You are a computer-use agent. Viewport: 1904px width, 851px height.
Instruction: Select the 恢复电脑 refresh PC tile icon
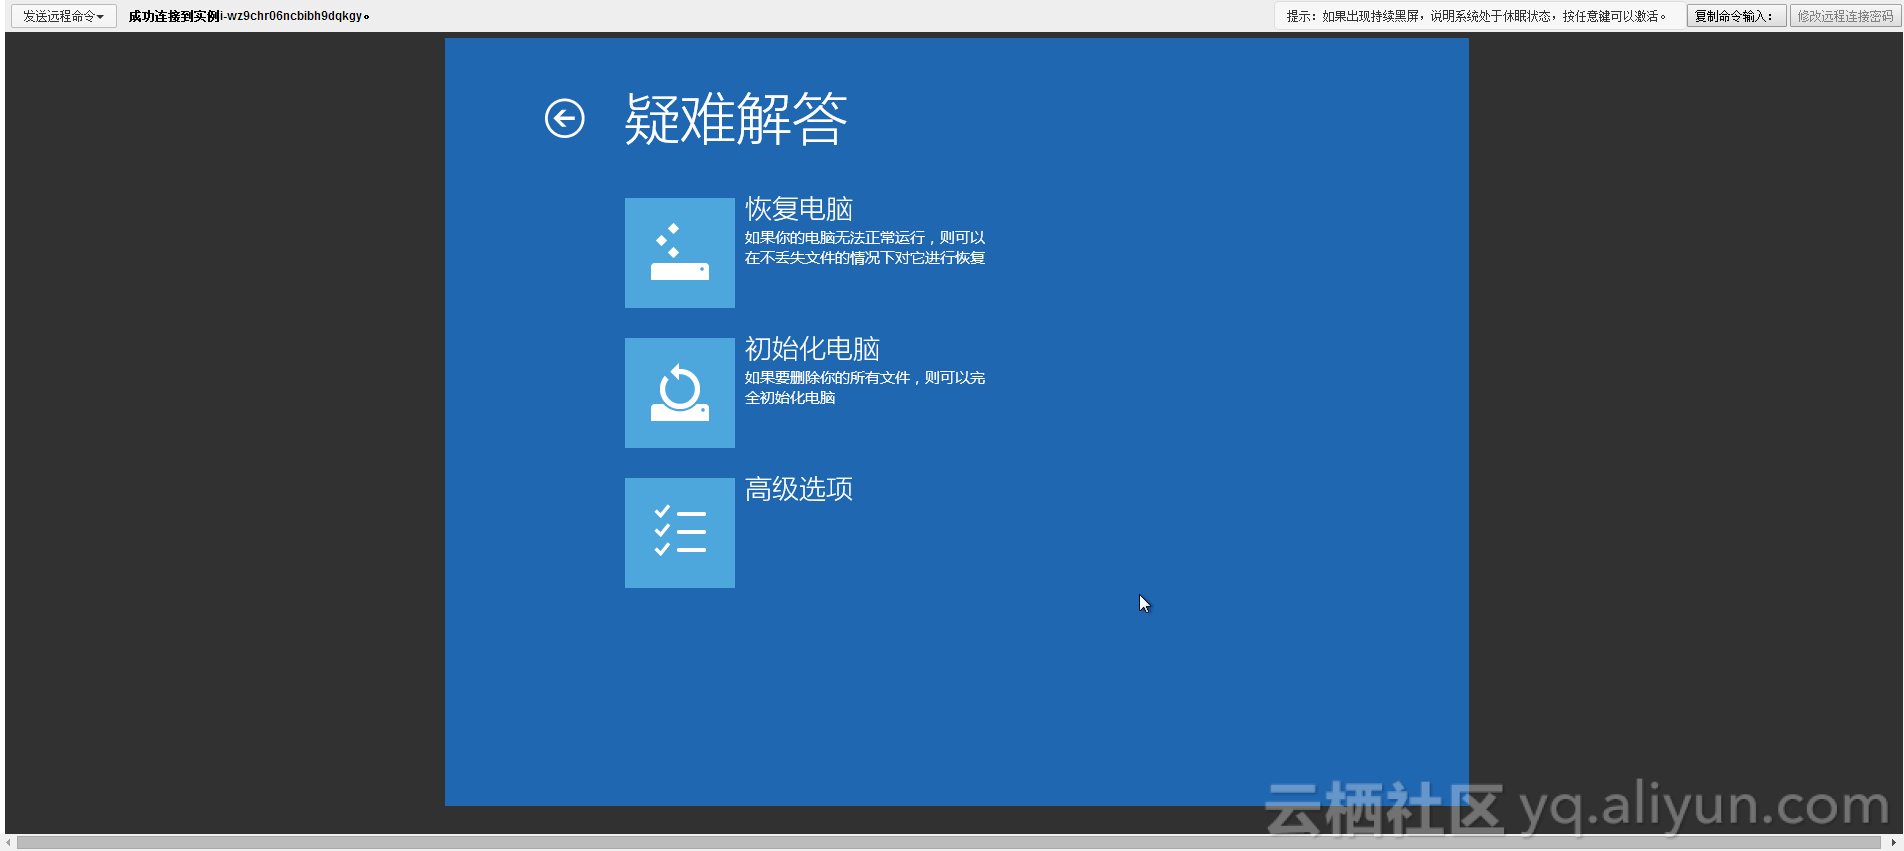coord(680,253)
